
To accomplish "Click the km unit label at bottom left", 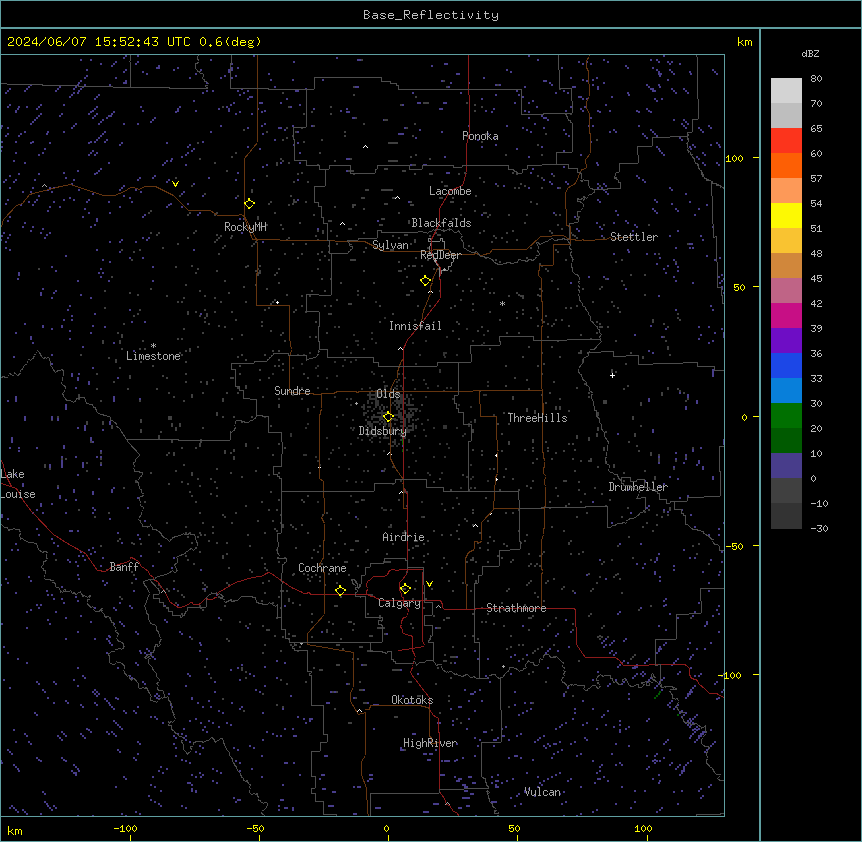I will pos(15,830).
